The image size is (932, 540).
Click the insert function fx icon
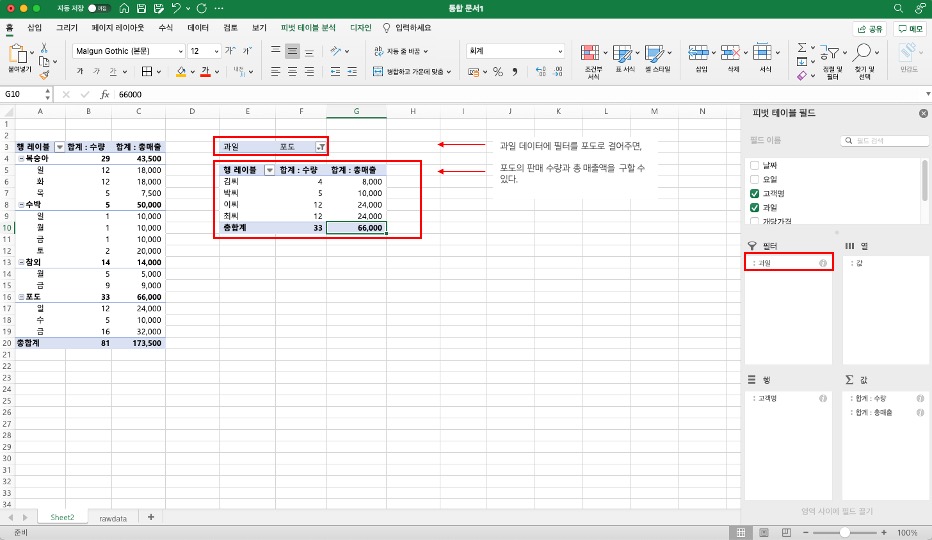[x=103, y=94]
